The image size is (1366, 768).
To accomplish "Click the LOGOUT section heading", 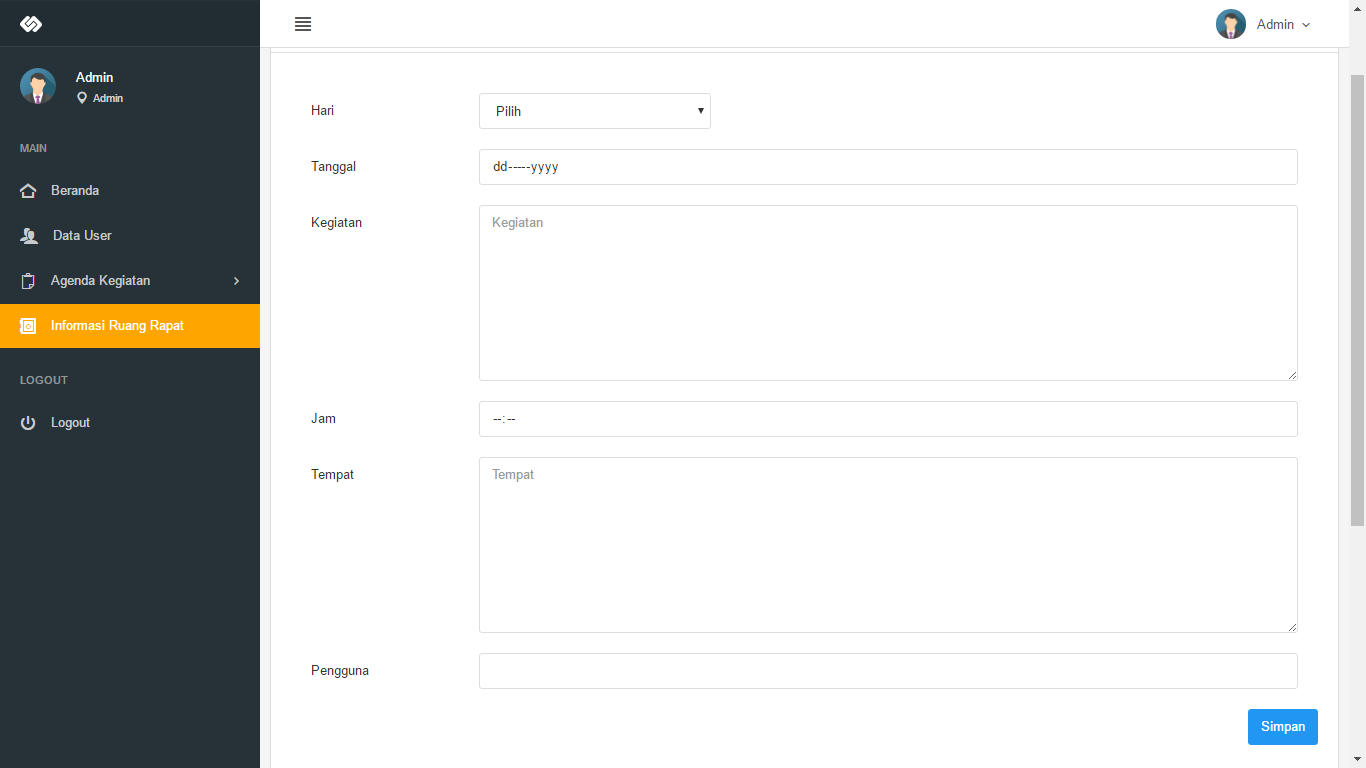I will (44, 380).
